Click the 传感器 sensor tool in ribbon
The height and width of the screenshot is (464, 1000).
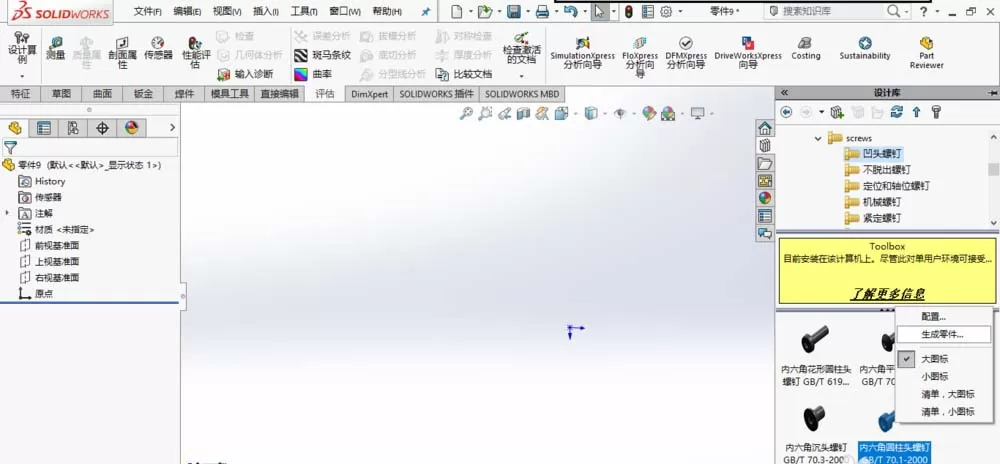point(158,48)
